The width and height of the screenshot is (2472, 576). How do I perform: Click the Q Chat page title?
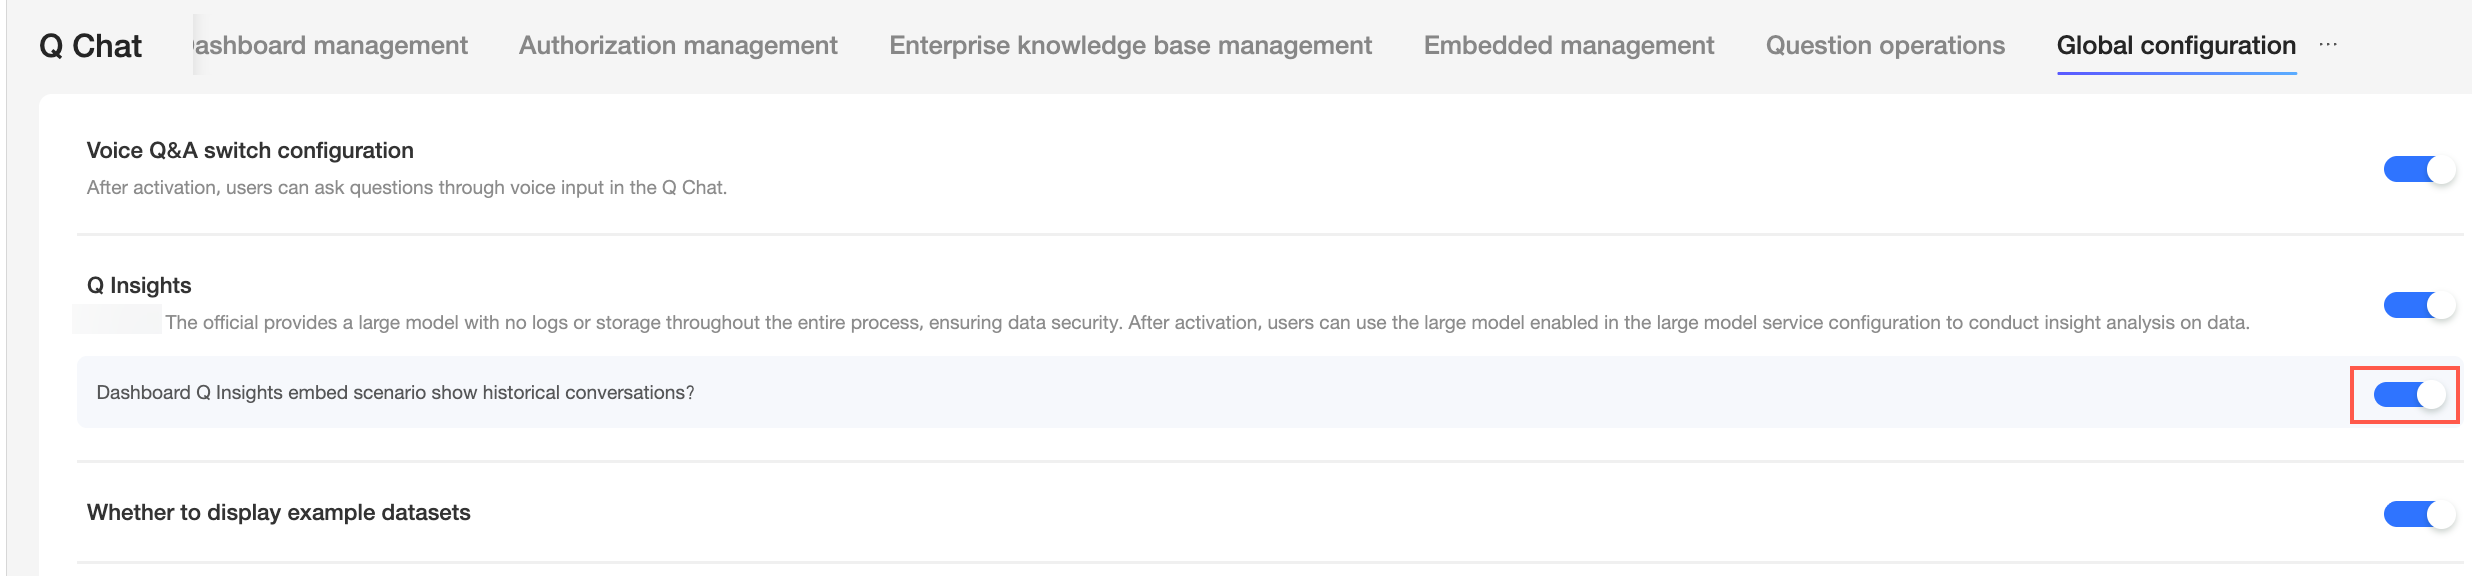tap(90, 46)
